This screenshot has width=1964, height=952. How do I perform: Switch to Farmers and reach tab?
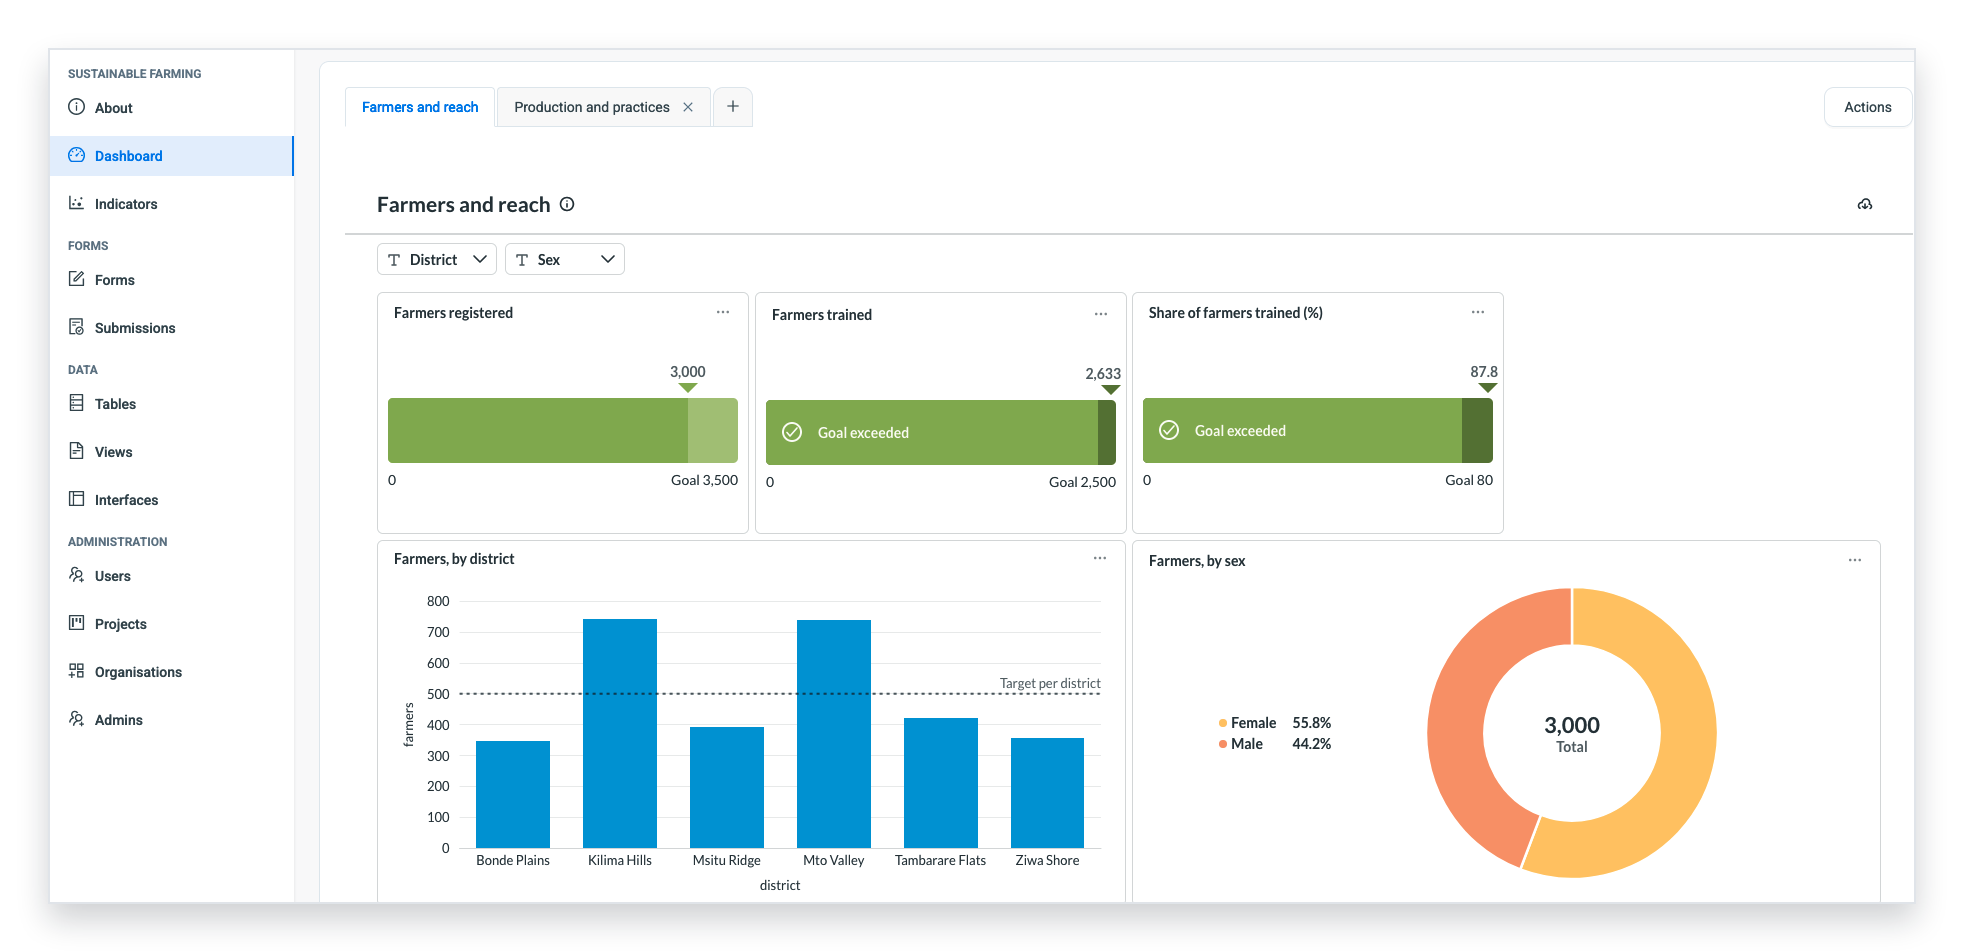coord(420,107)
